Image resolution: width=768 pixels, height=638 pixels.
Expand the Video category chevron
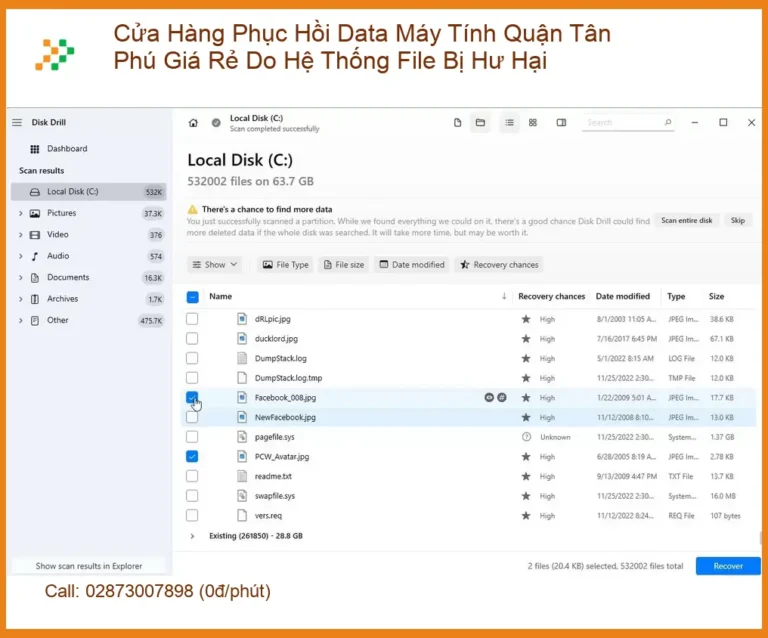(21, 235)
